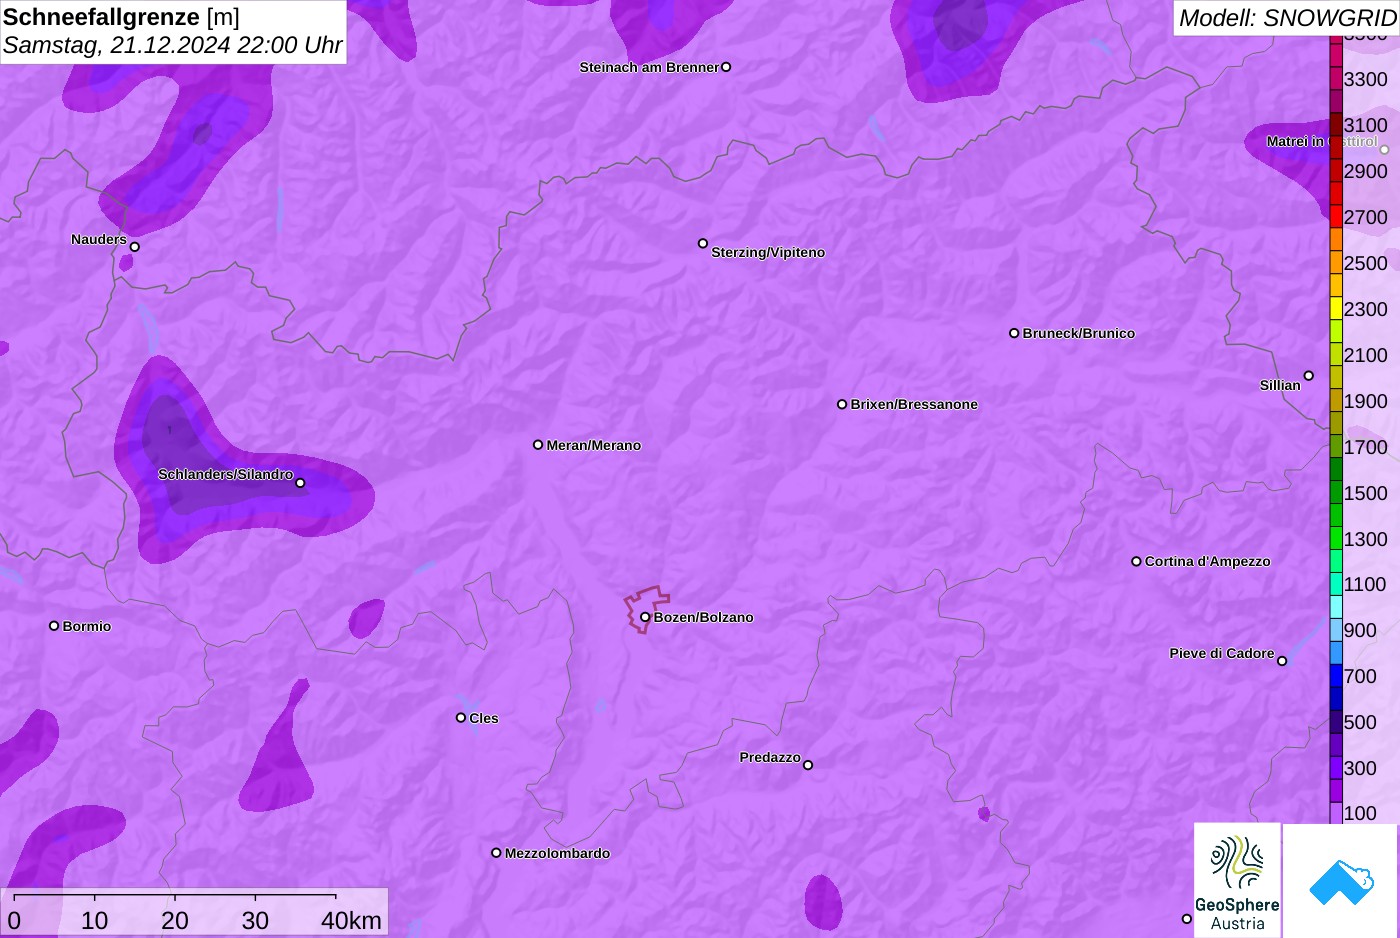Image resolution: width=1400 pixels, height=938 pixels.
Task: Click the 40km scale bar label
Action: tap(351, 920)
